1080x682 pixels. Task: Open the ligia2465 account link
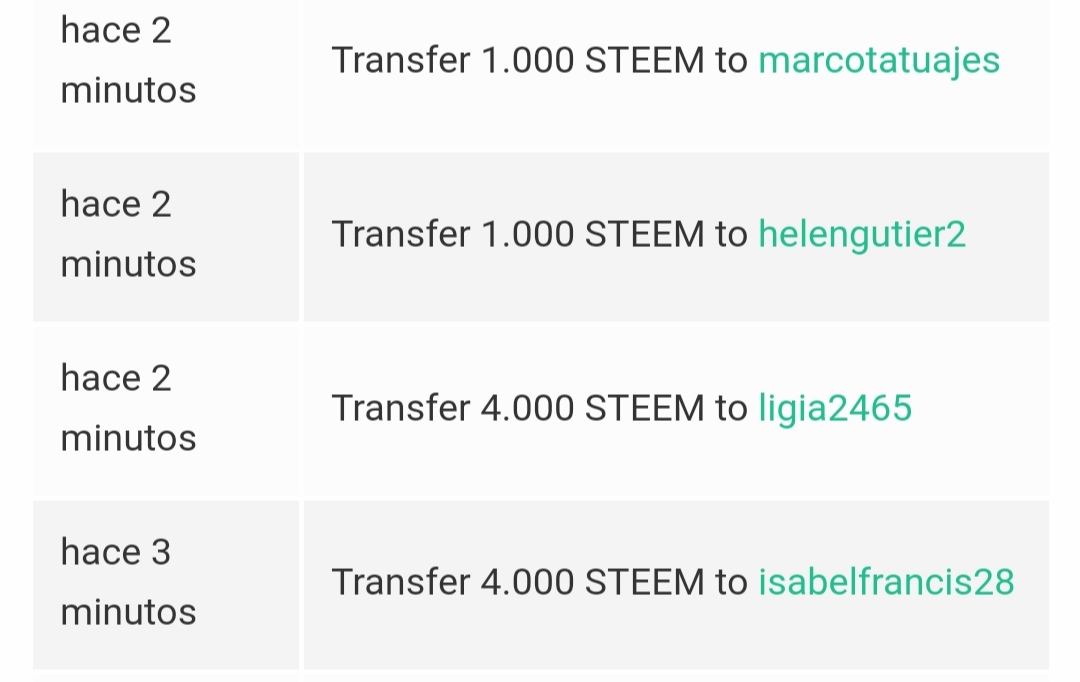(x=835, y=409)
